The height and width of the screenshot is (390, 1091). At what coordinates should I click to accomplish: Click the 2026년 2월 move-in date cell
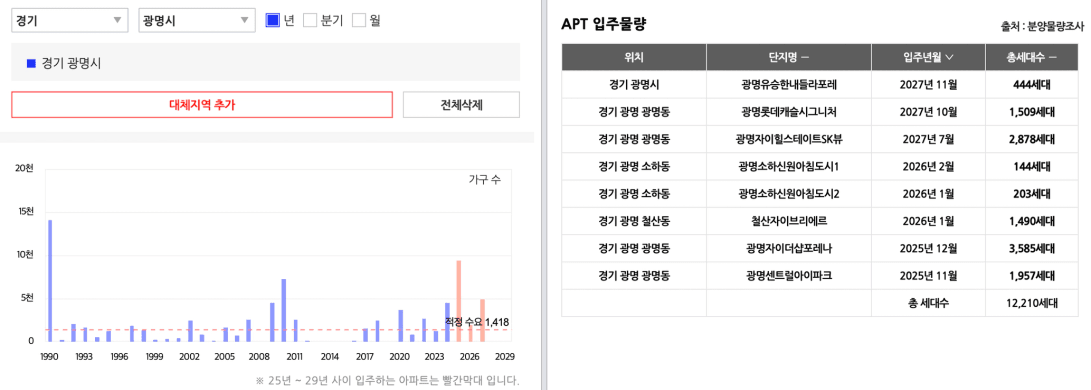[928, 167]
